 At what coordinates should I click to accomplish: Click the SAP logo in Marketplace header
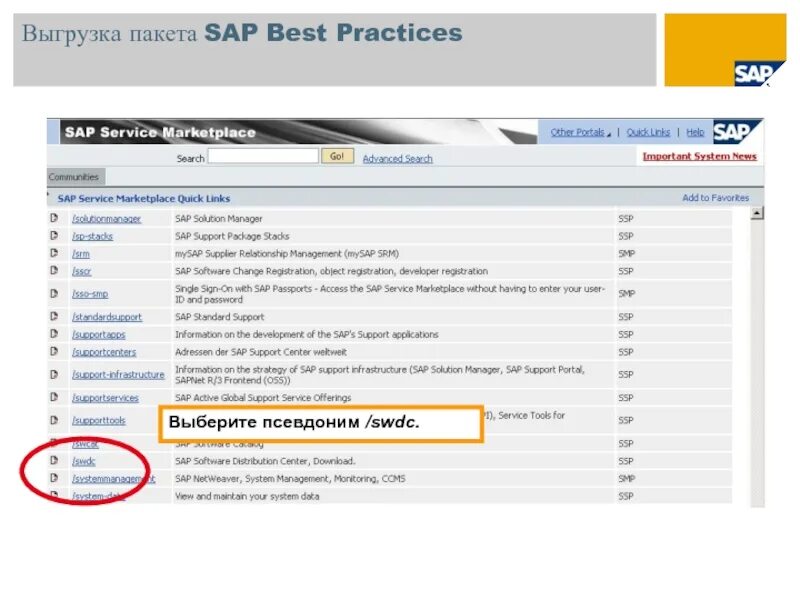737,132
